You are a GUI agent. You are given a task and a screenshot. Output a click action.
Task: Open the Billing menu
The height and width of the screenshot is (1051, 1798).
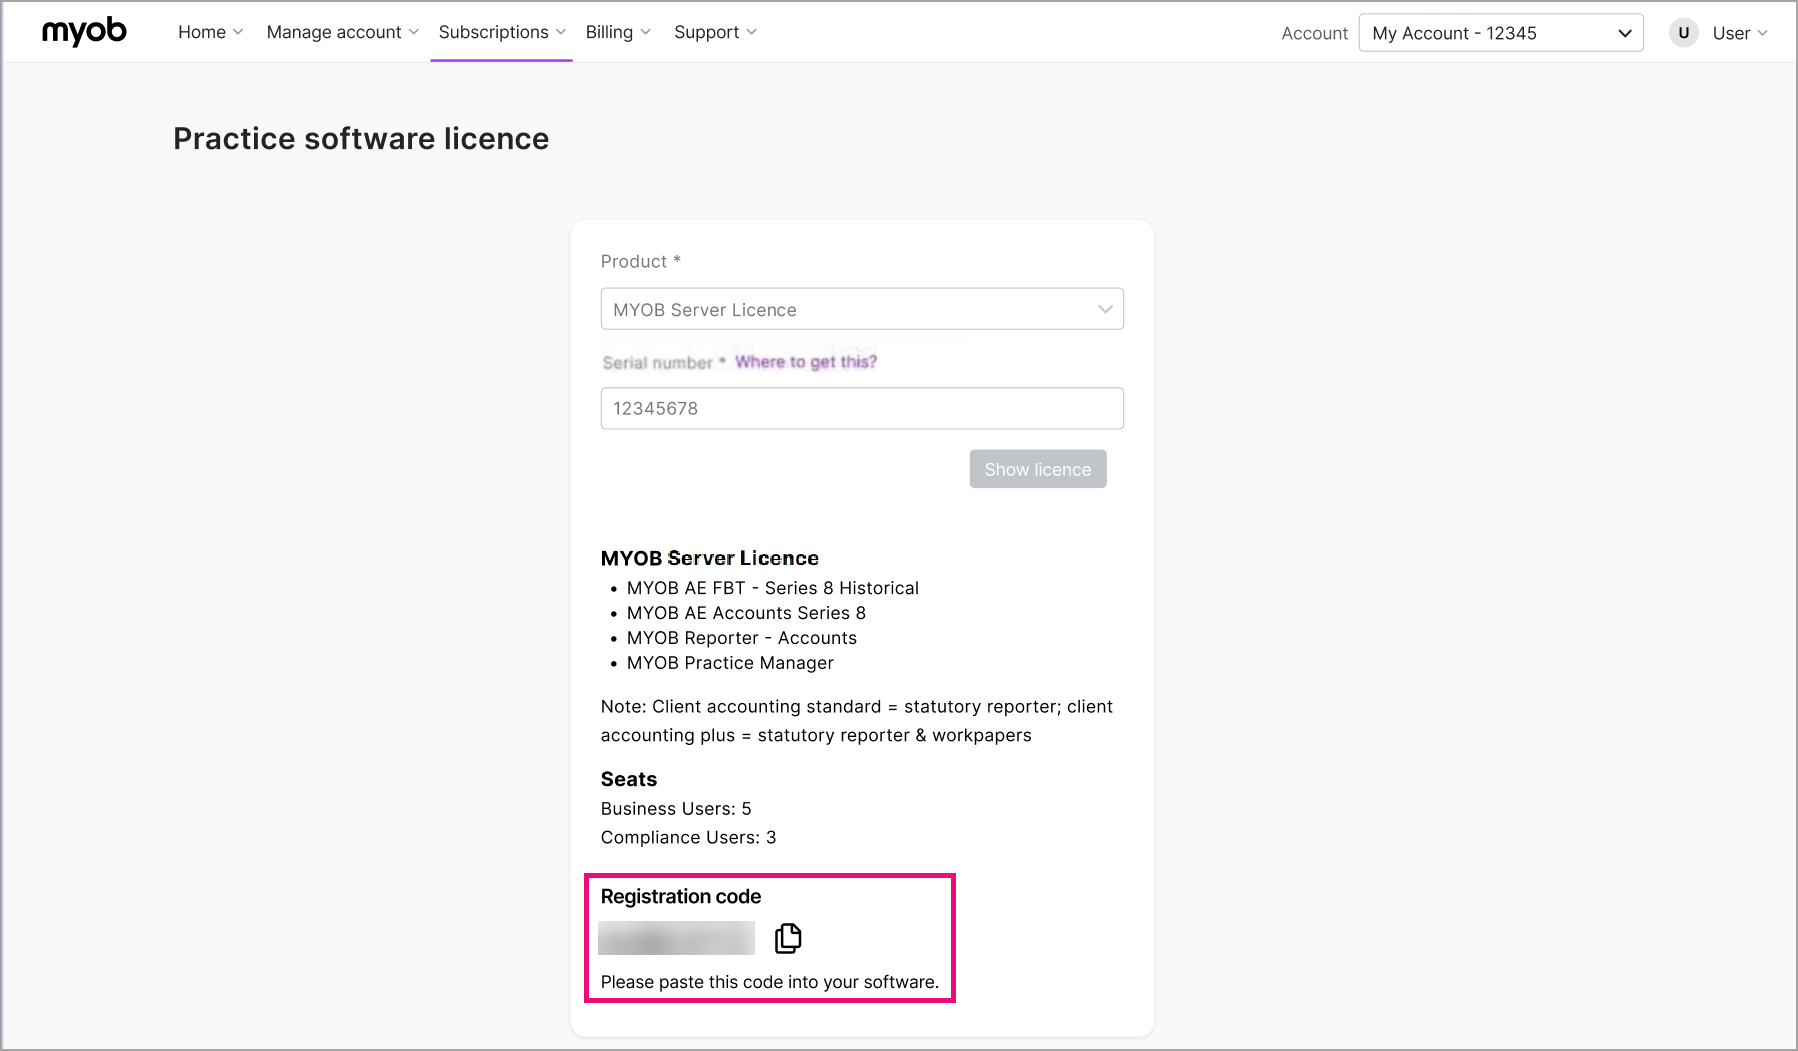[618, 32]
